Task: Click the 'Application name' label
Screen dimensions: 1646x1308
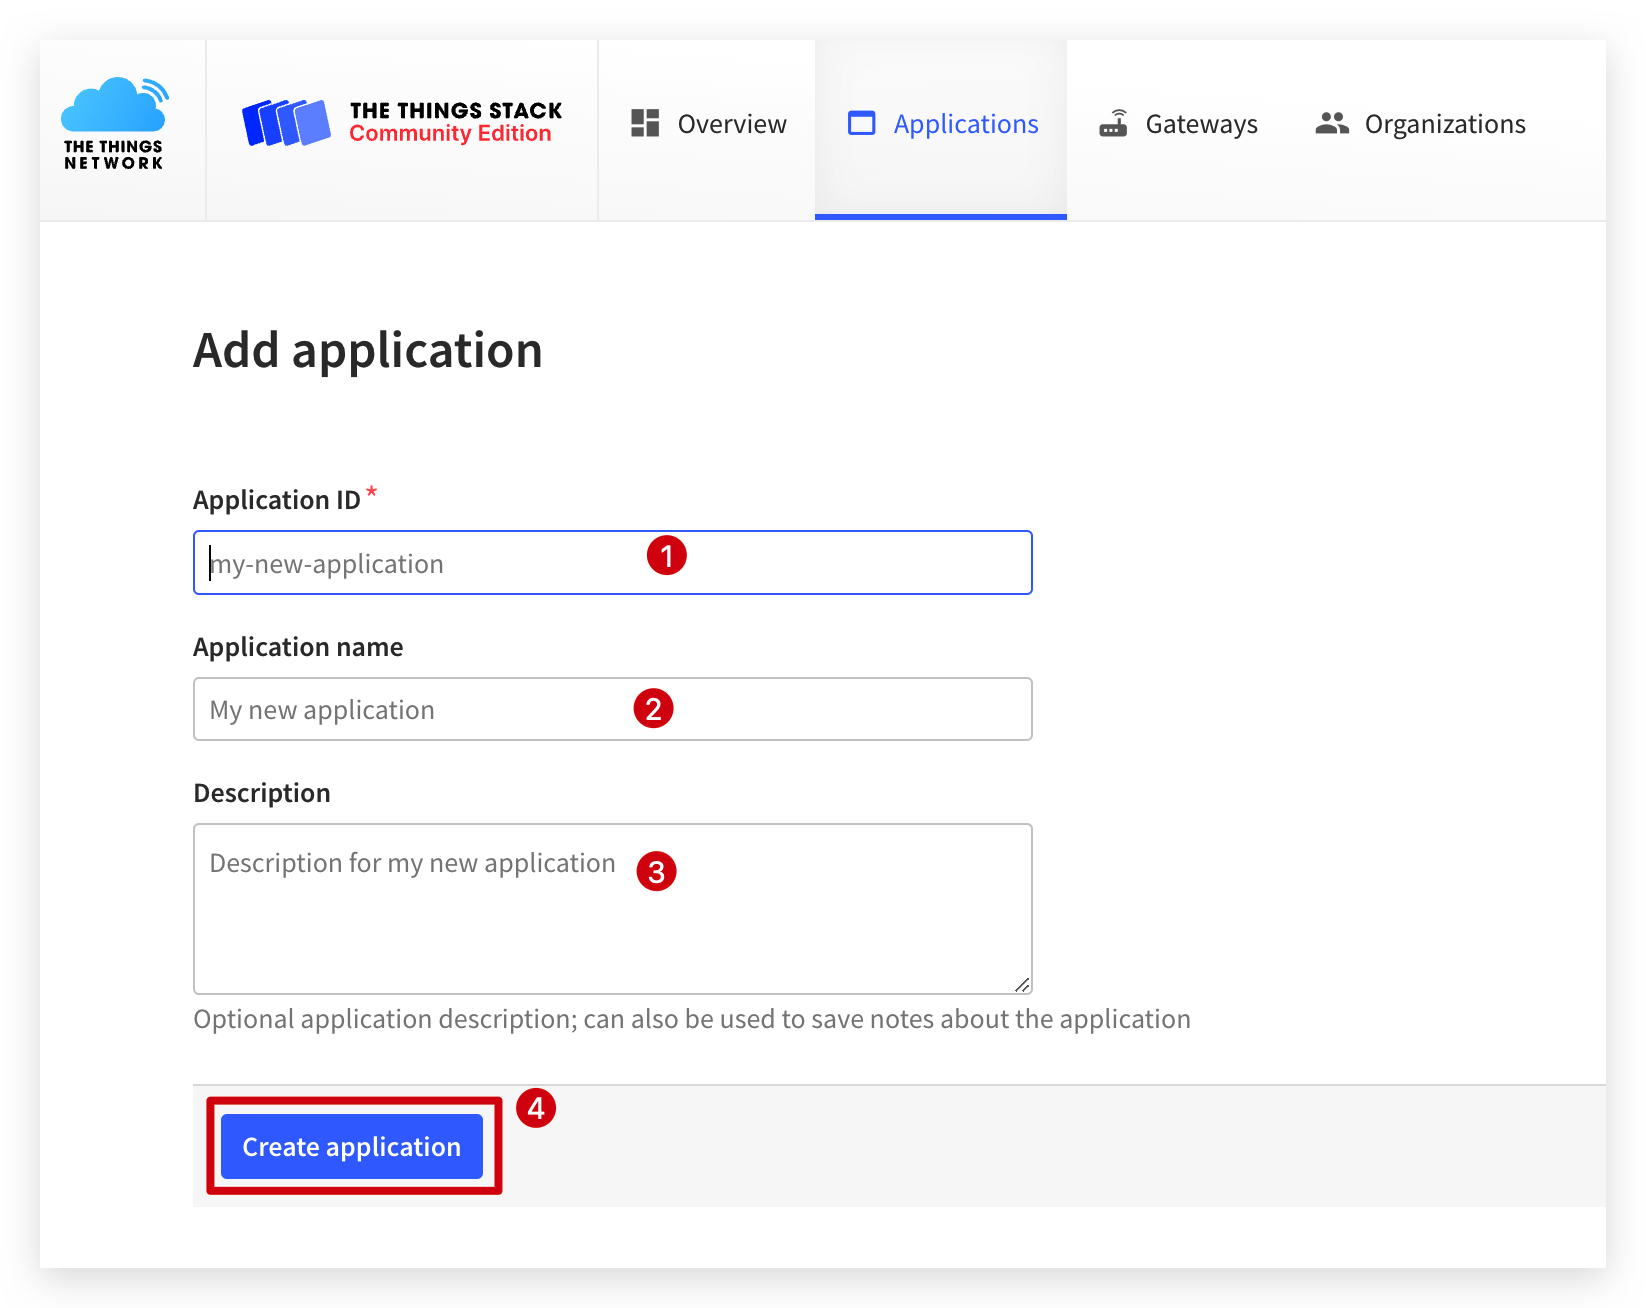Action: 298,647
